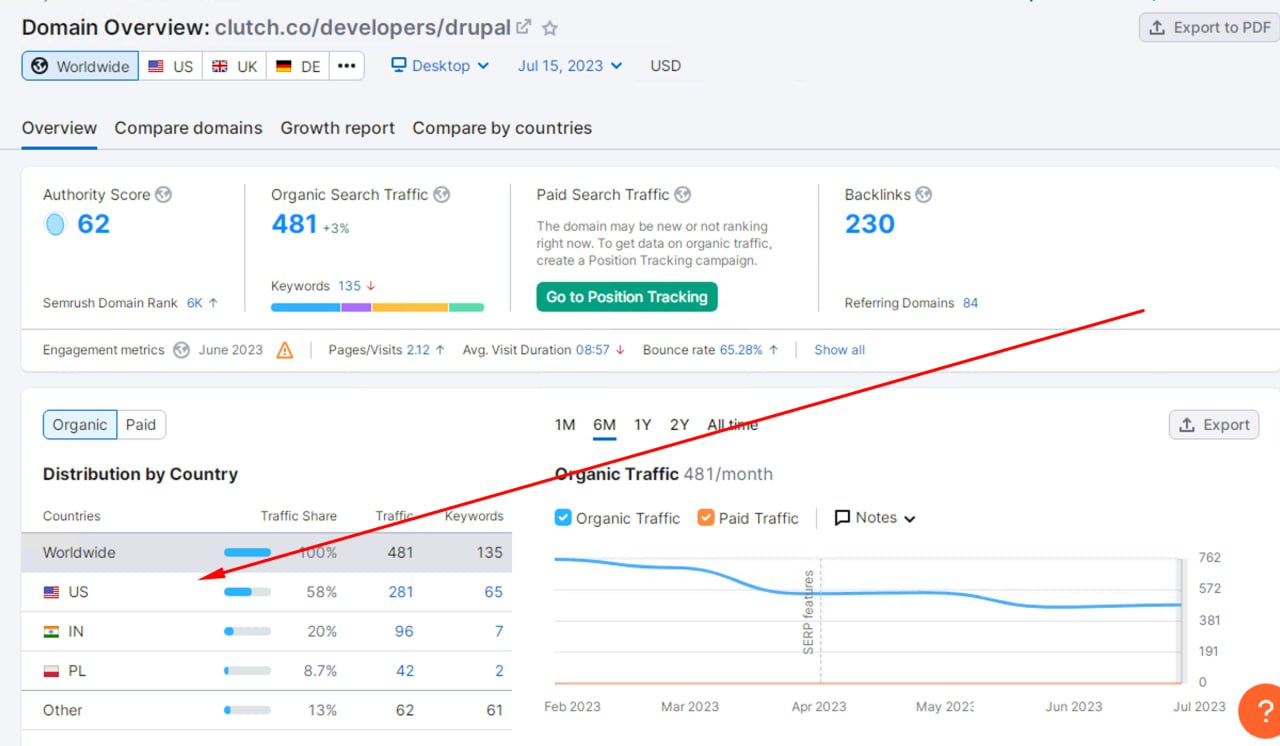Click the Go to Position Tracking button
This screenshot has height=746, width=1280.
point(626,297)
